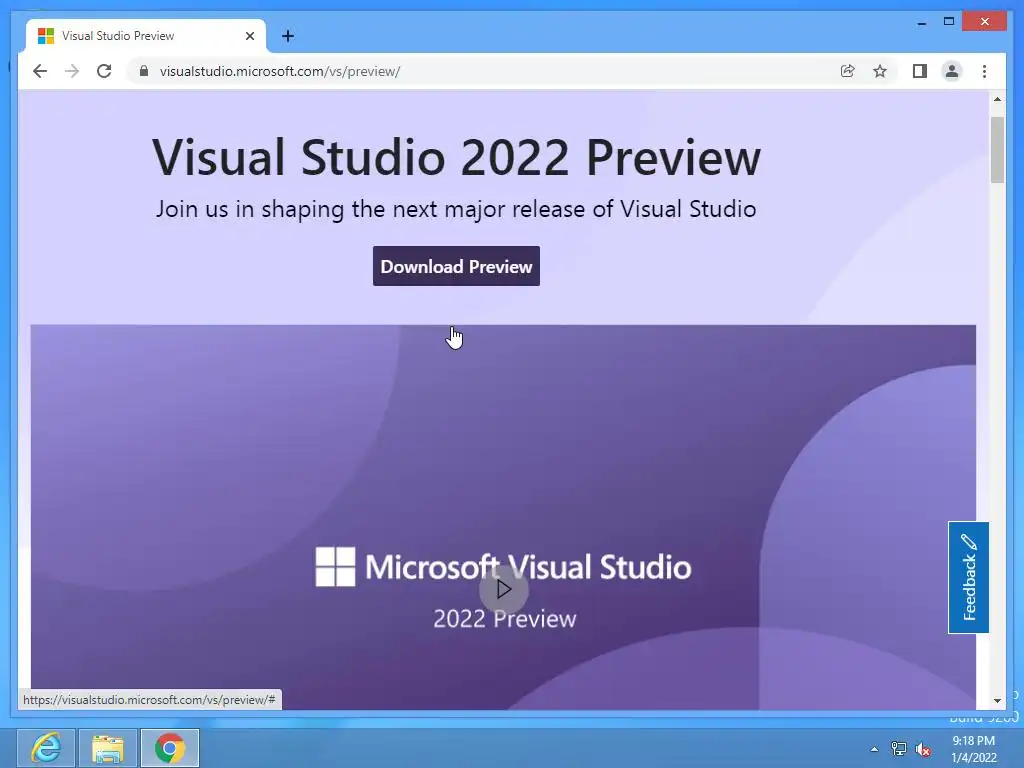The width and height of the screenshot is (1024, 768).
Task: Open the network status tray icon
Action: 899,749
